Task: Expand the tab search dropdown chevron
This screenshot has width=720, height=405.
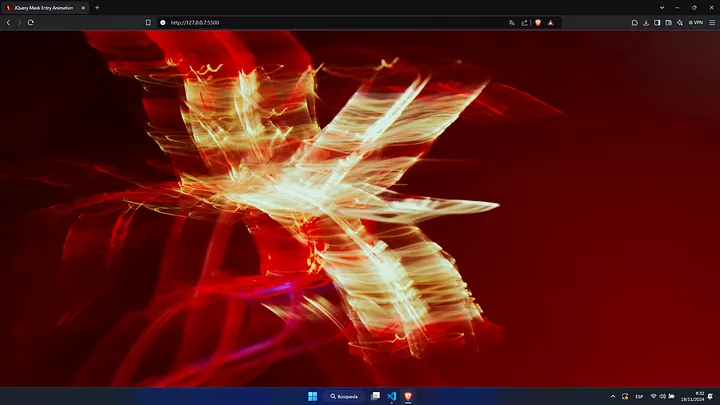Action: (662, 8)
